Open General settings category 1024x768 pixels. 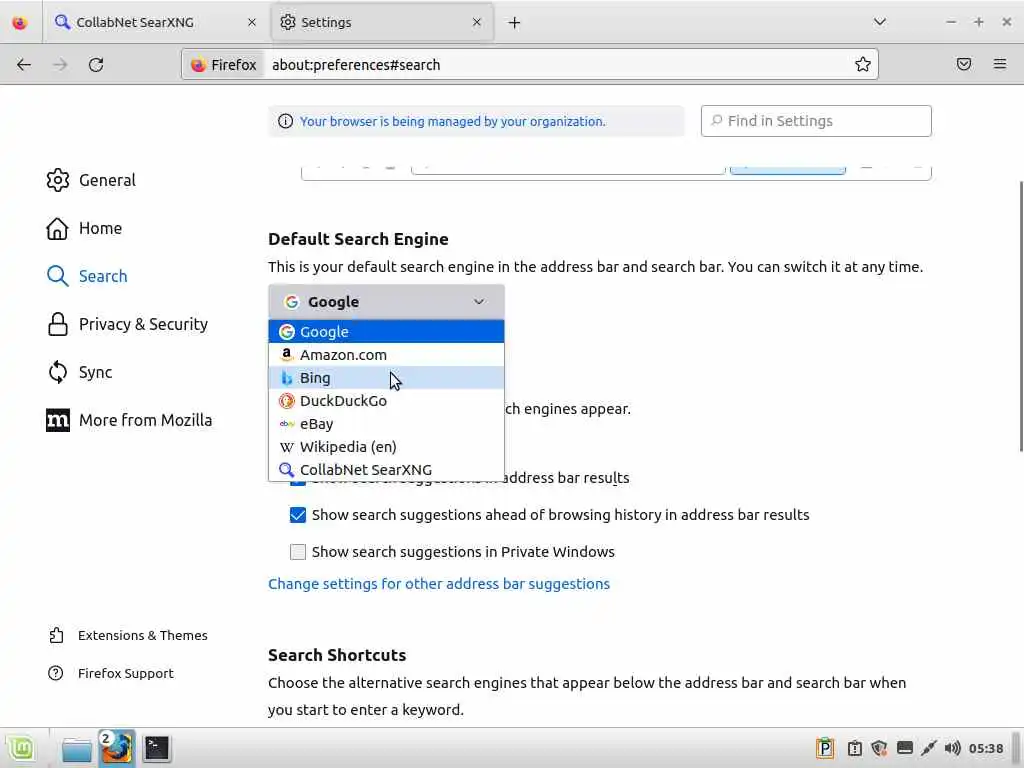[x=91, y=180]
